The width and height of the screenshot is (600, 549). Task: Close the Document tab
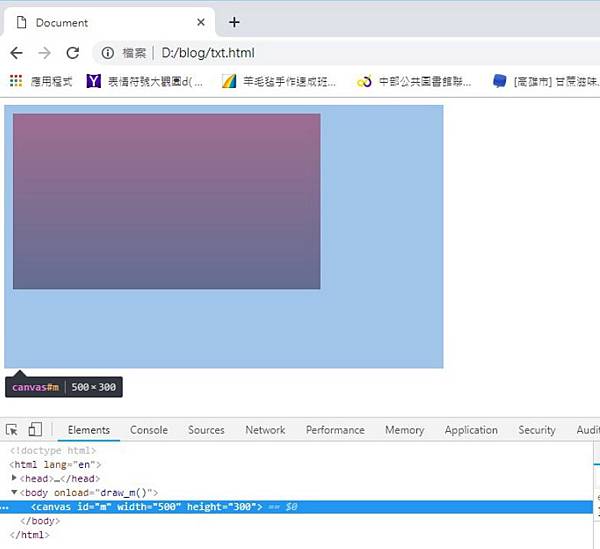201,22
